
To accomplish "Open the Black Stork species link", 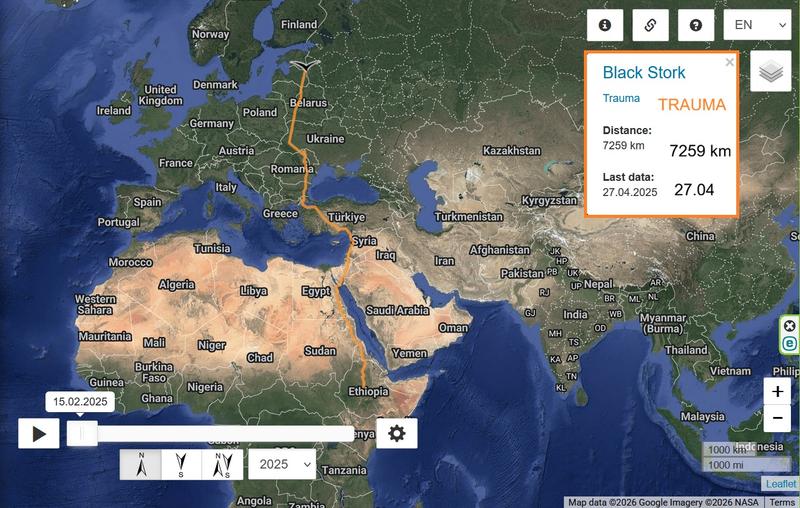I will tap(644, 72).
